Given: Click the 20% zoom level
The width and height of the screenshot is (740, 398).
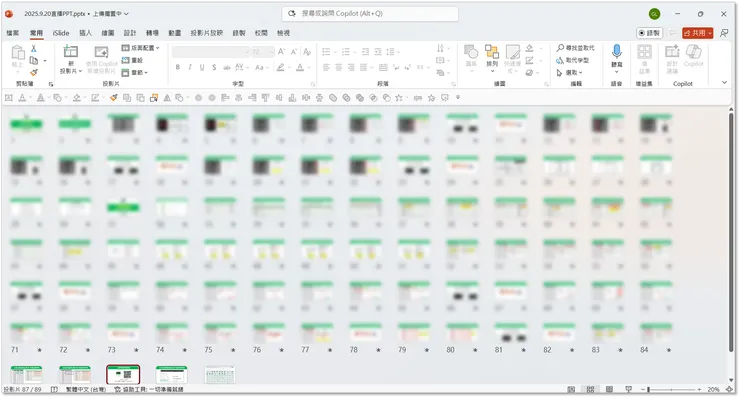Looking at the screenshot, I should [713, 390].
